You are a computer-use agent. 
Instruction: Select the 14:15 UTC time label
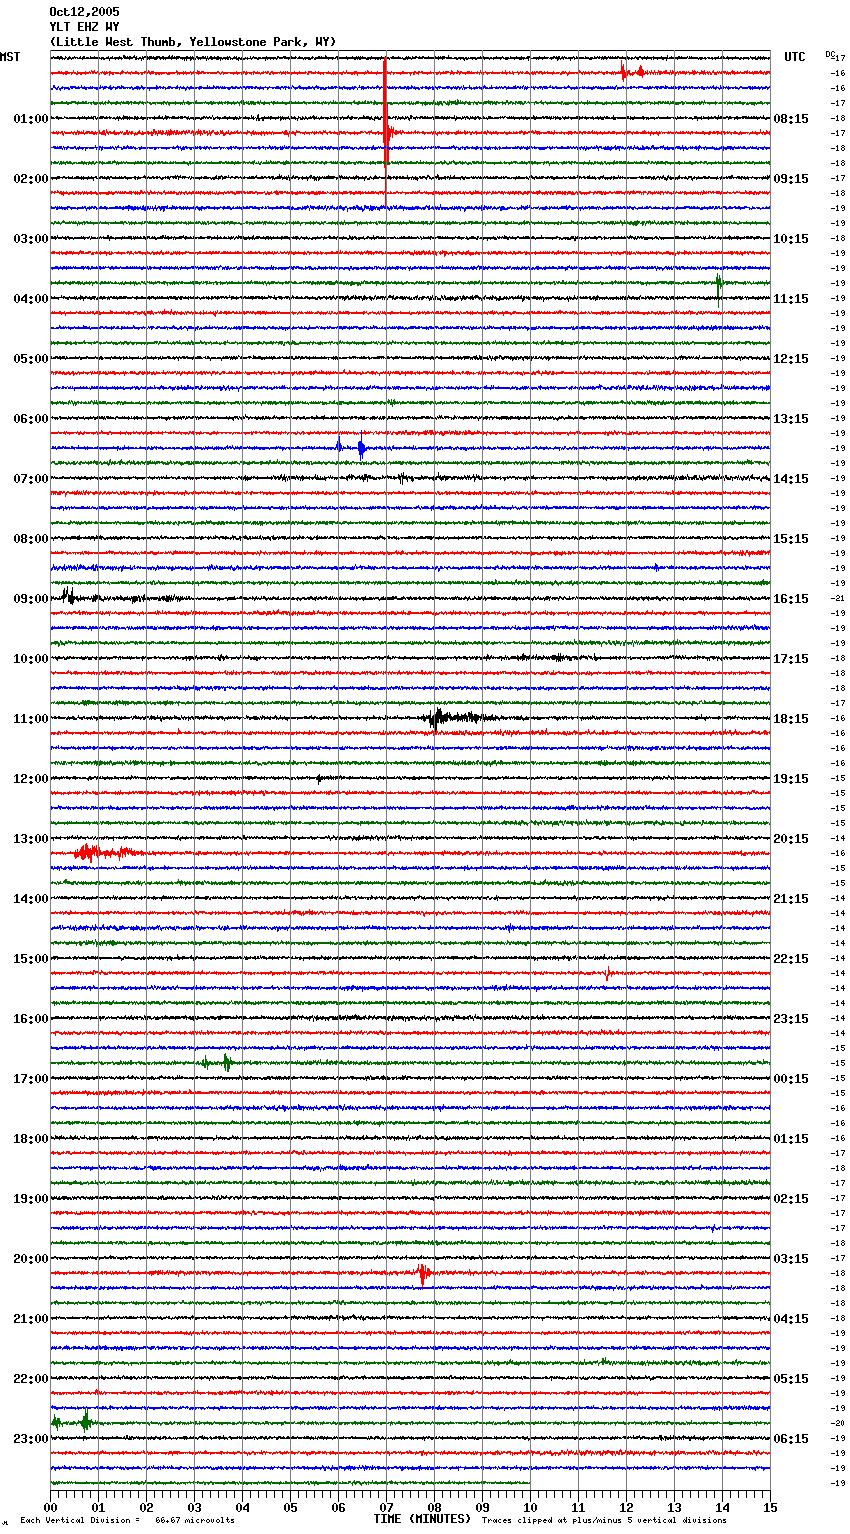791,479
